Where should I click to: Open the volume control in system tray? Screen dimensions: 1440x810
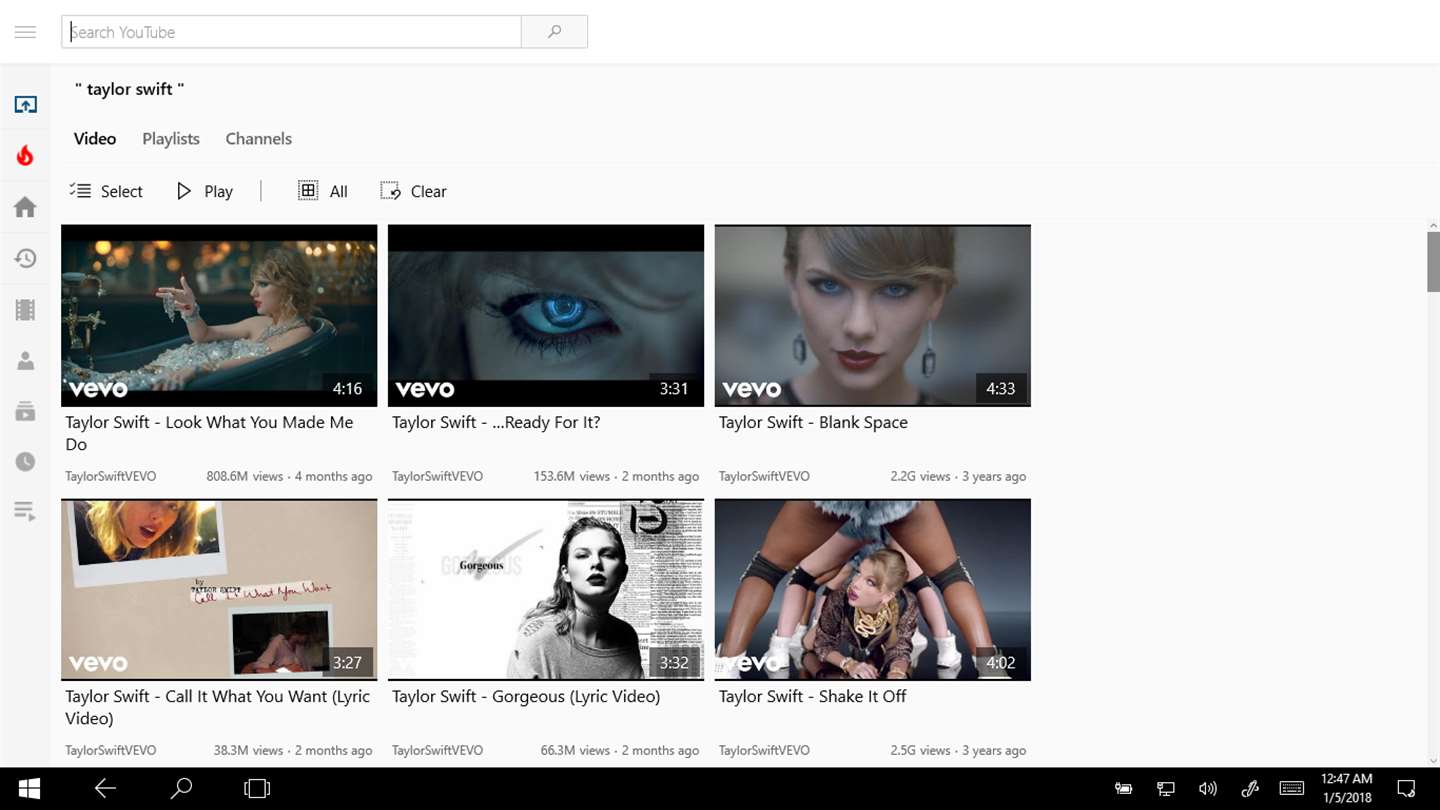(1208, 789)
